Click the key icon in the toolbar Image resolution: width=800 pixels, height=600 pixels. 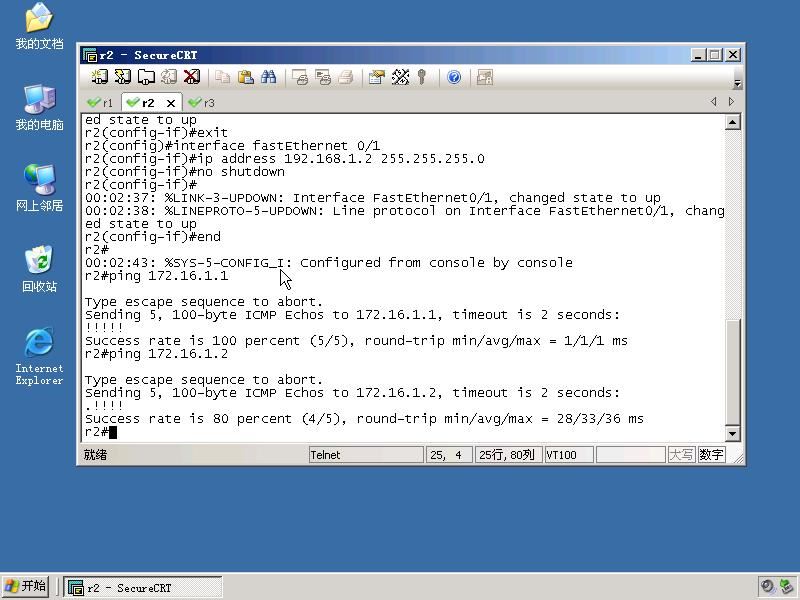coord(421,77)
